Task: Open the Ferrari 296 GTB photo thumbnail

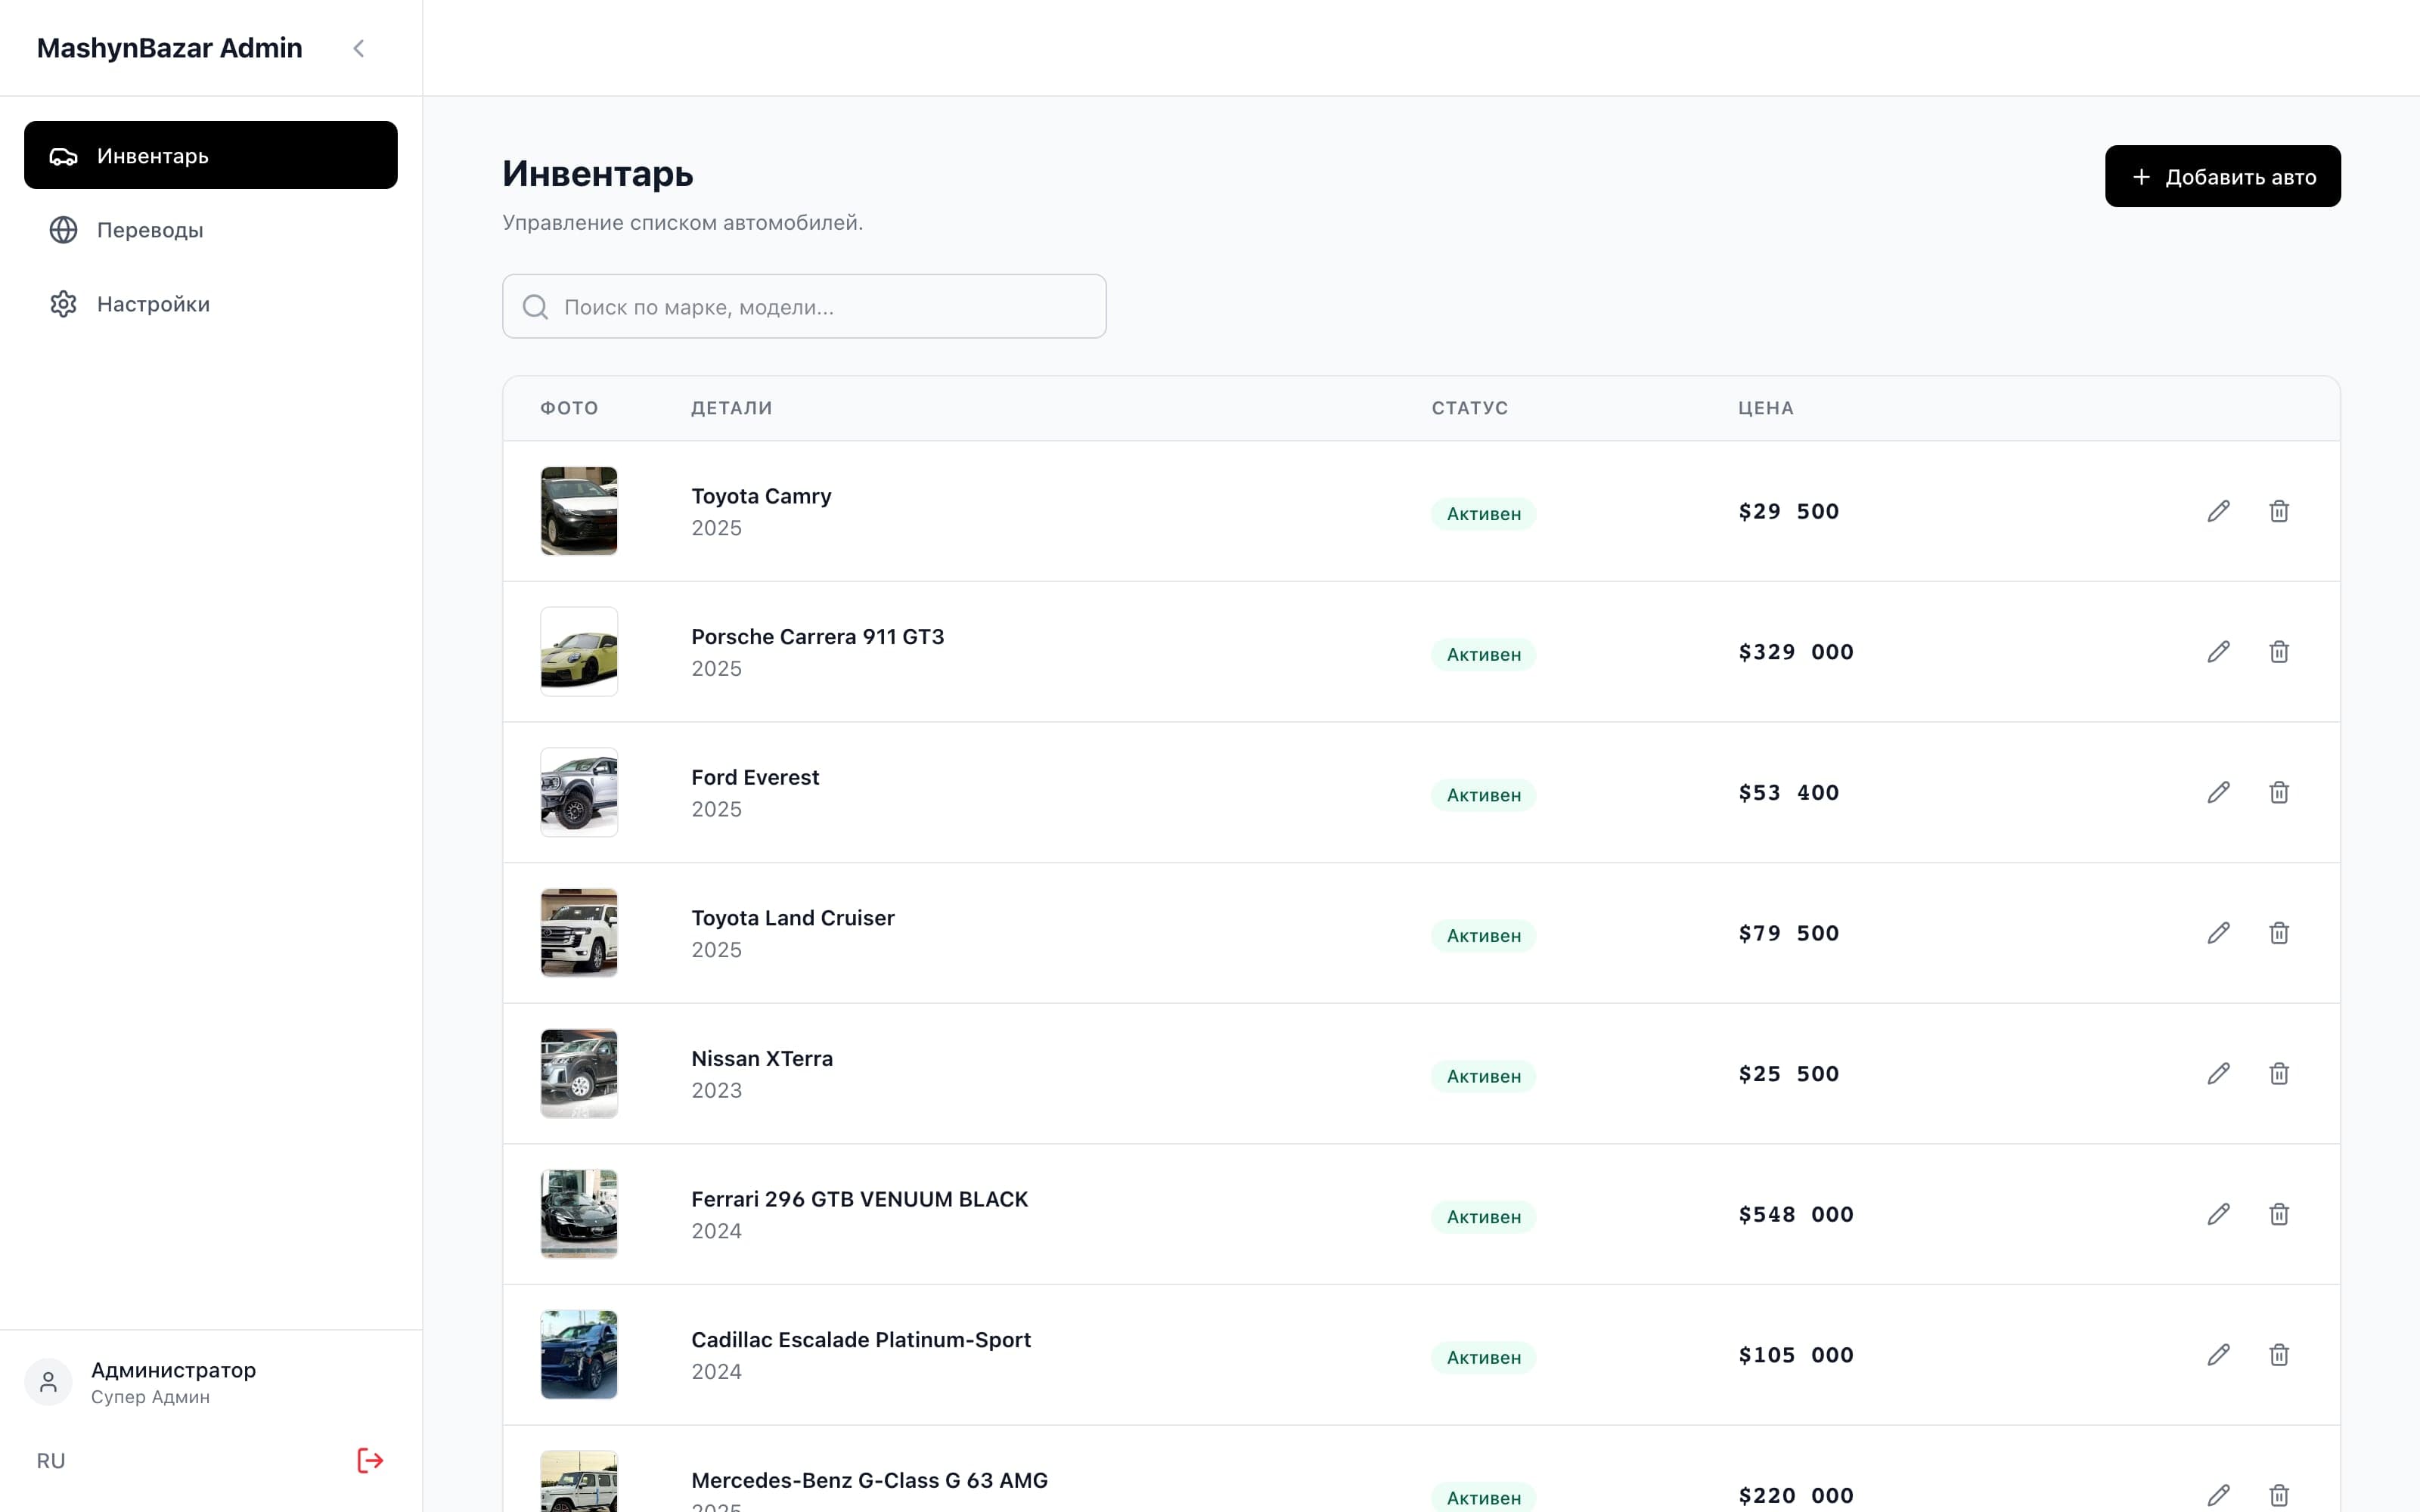Action: (579, 1214)
